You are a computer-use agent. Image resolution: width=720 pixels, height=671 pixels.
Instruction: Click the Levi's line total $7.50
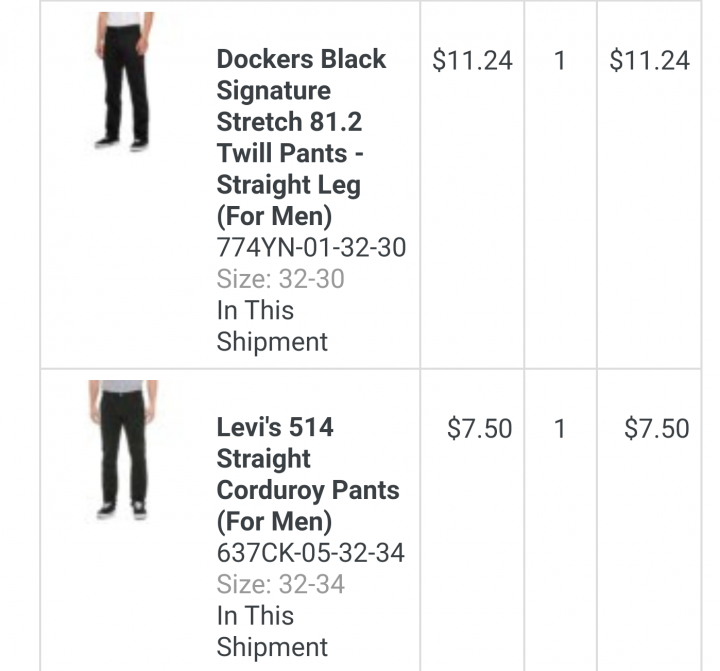(x=657, y=428)
